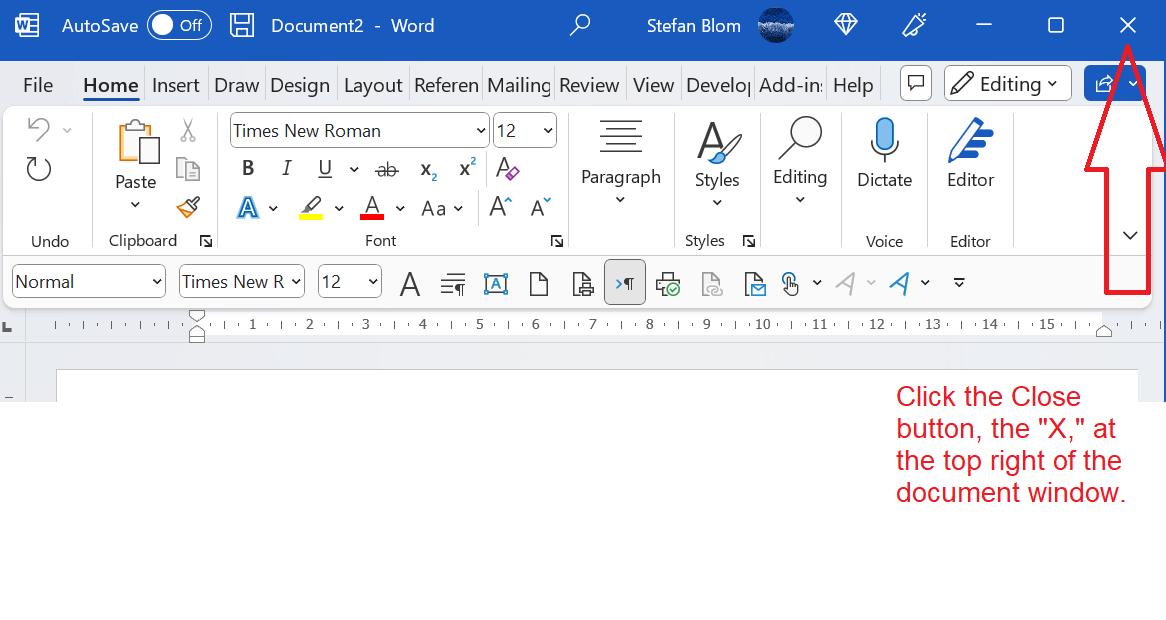Click the Format Painter icon
The height and width of the screenshot is (620, 1166).
[x=186, y=207]
